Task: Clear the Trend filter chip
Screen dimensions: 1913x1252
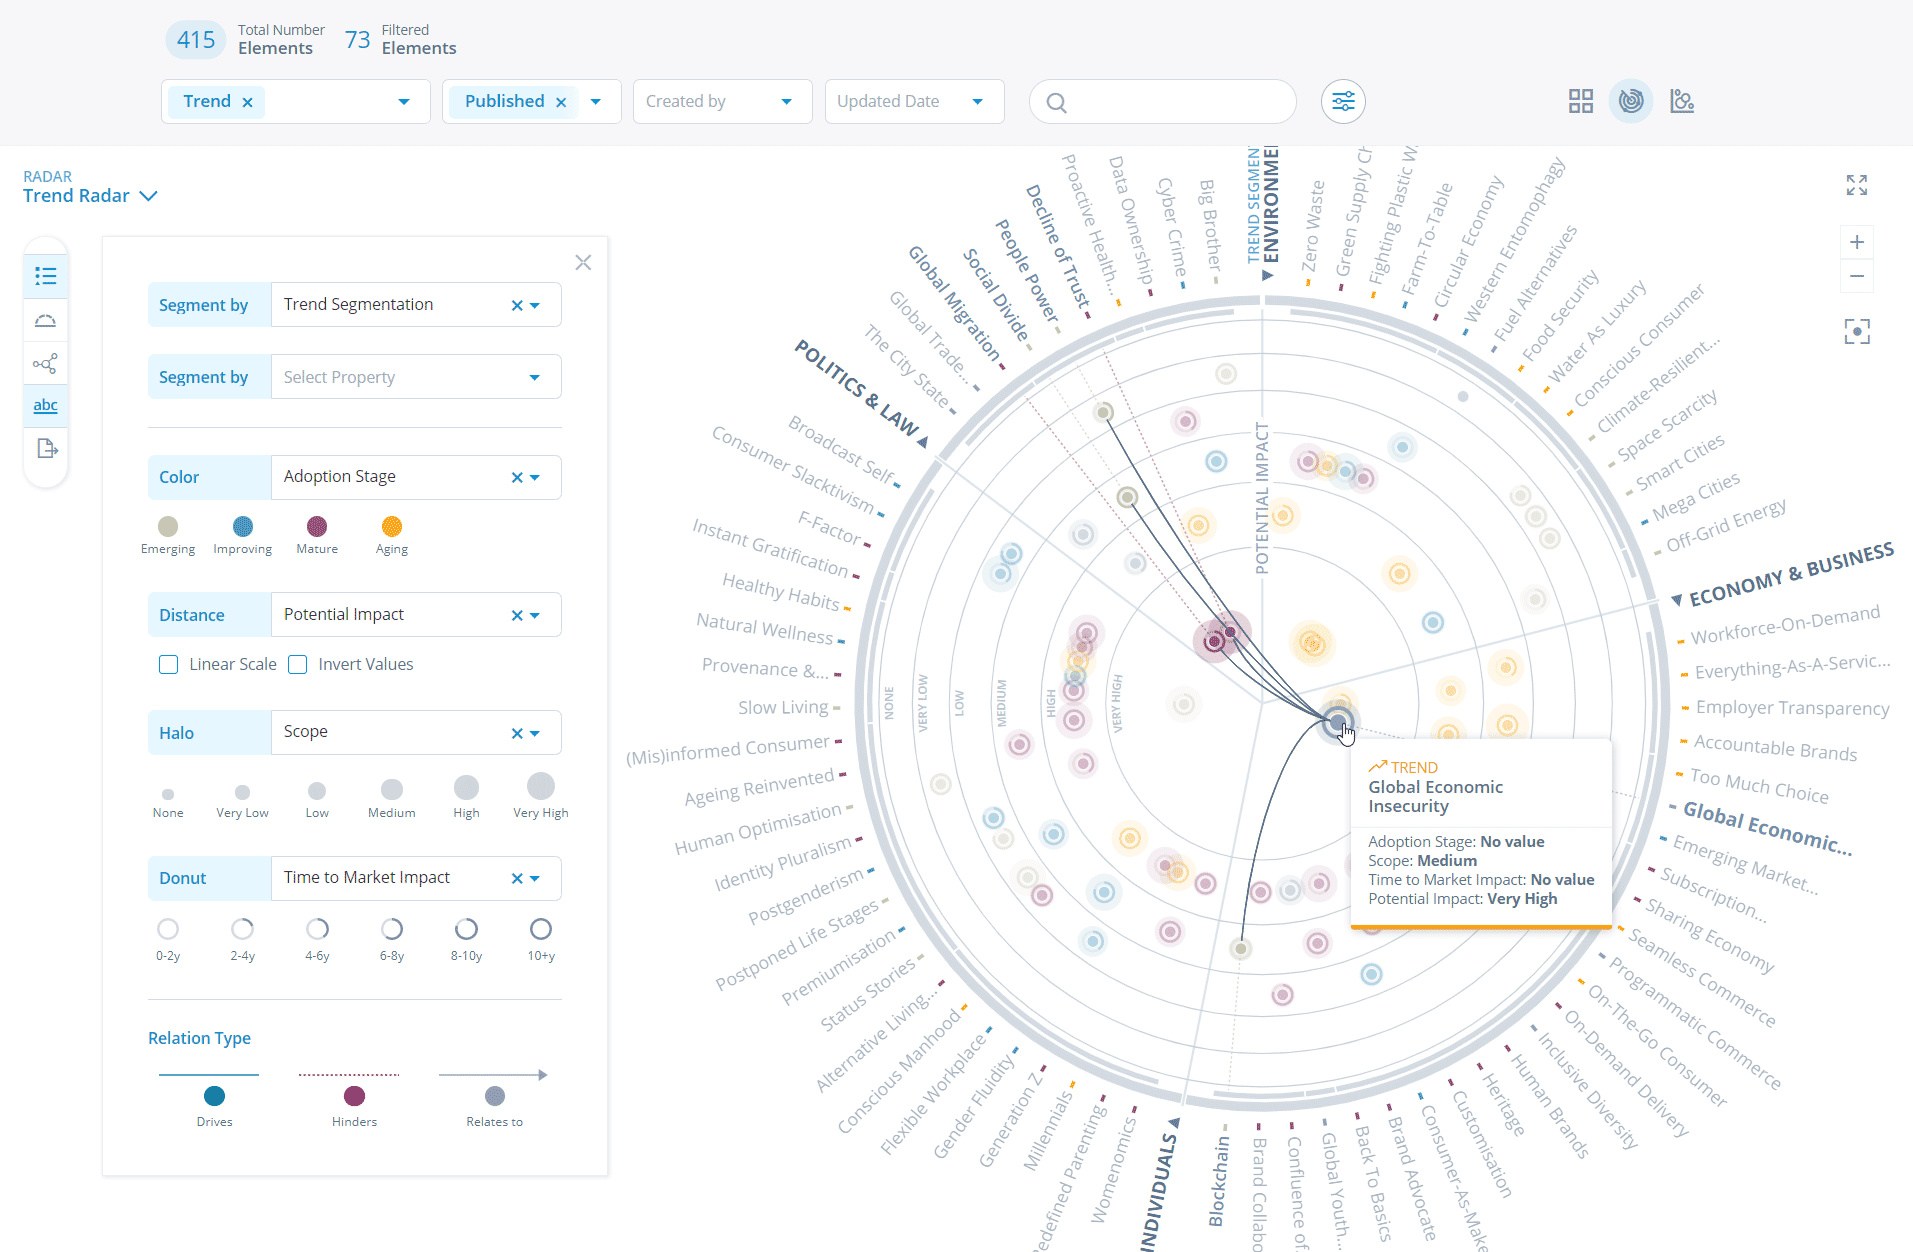Action: pyautogui.click(x=247, y=101)
